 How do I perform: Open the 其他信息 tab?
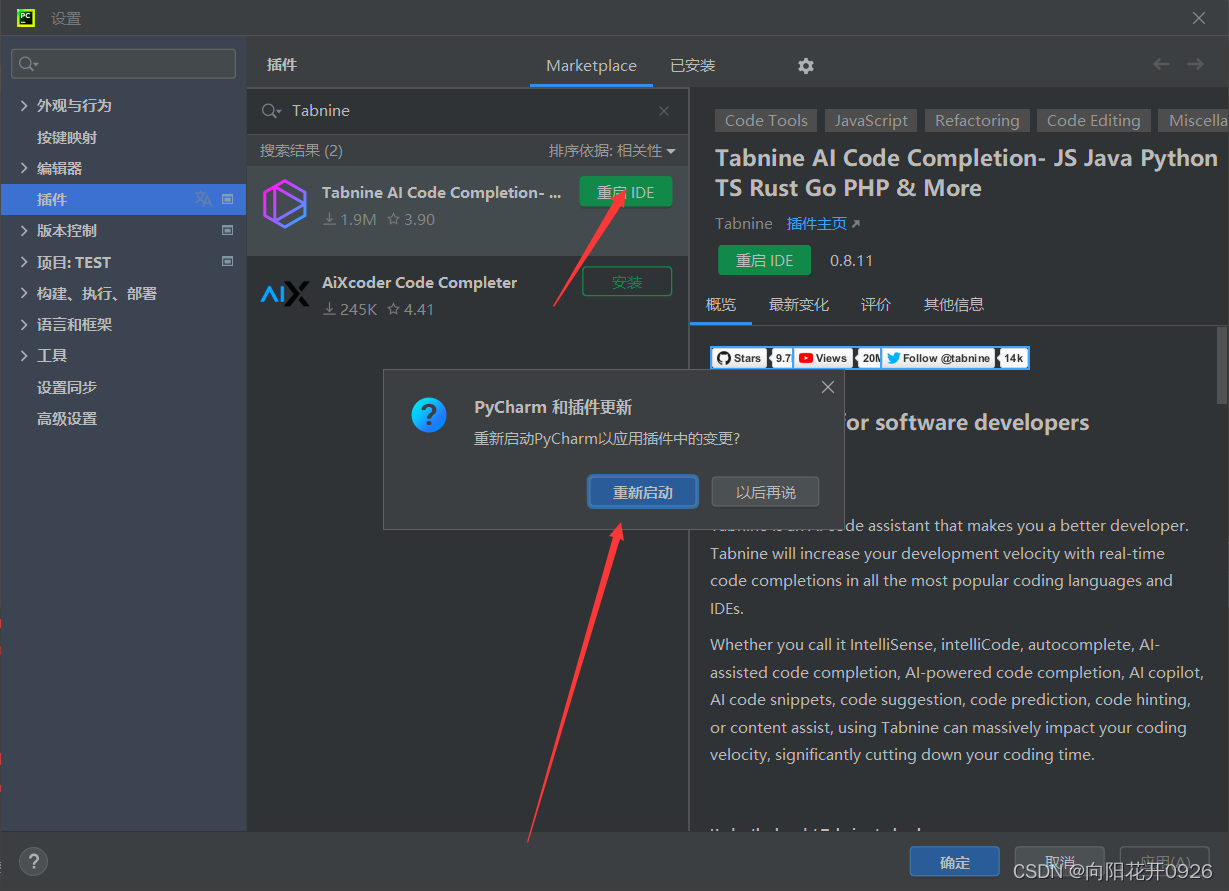tap(954, 305)
